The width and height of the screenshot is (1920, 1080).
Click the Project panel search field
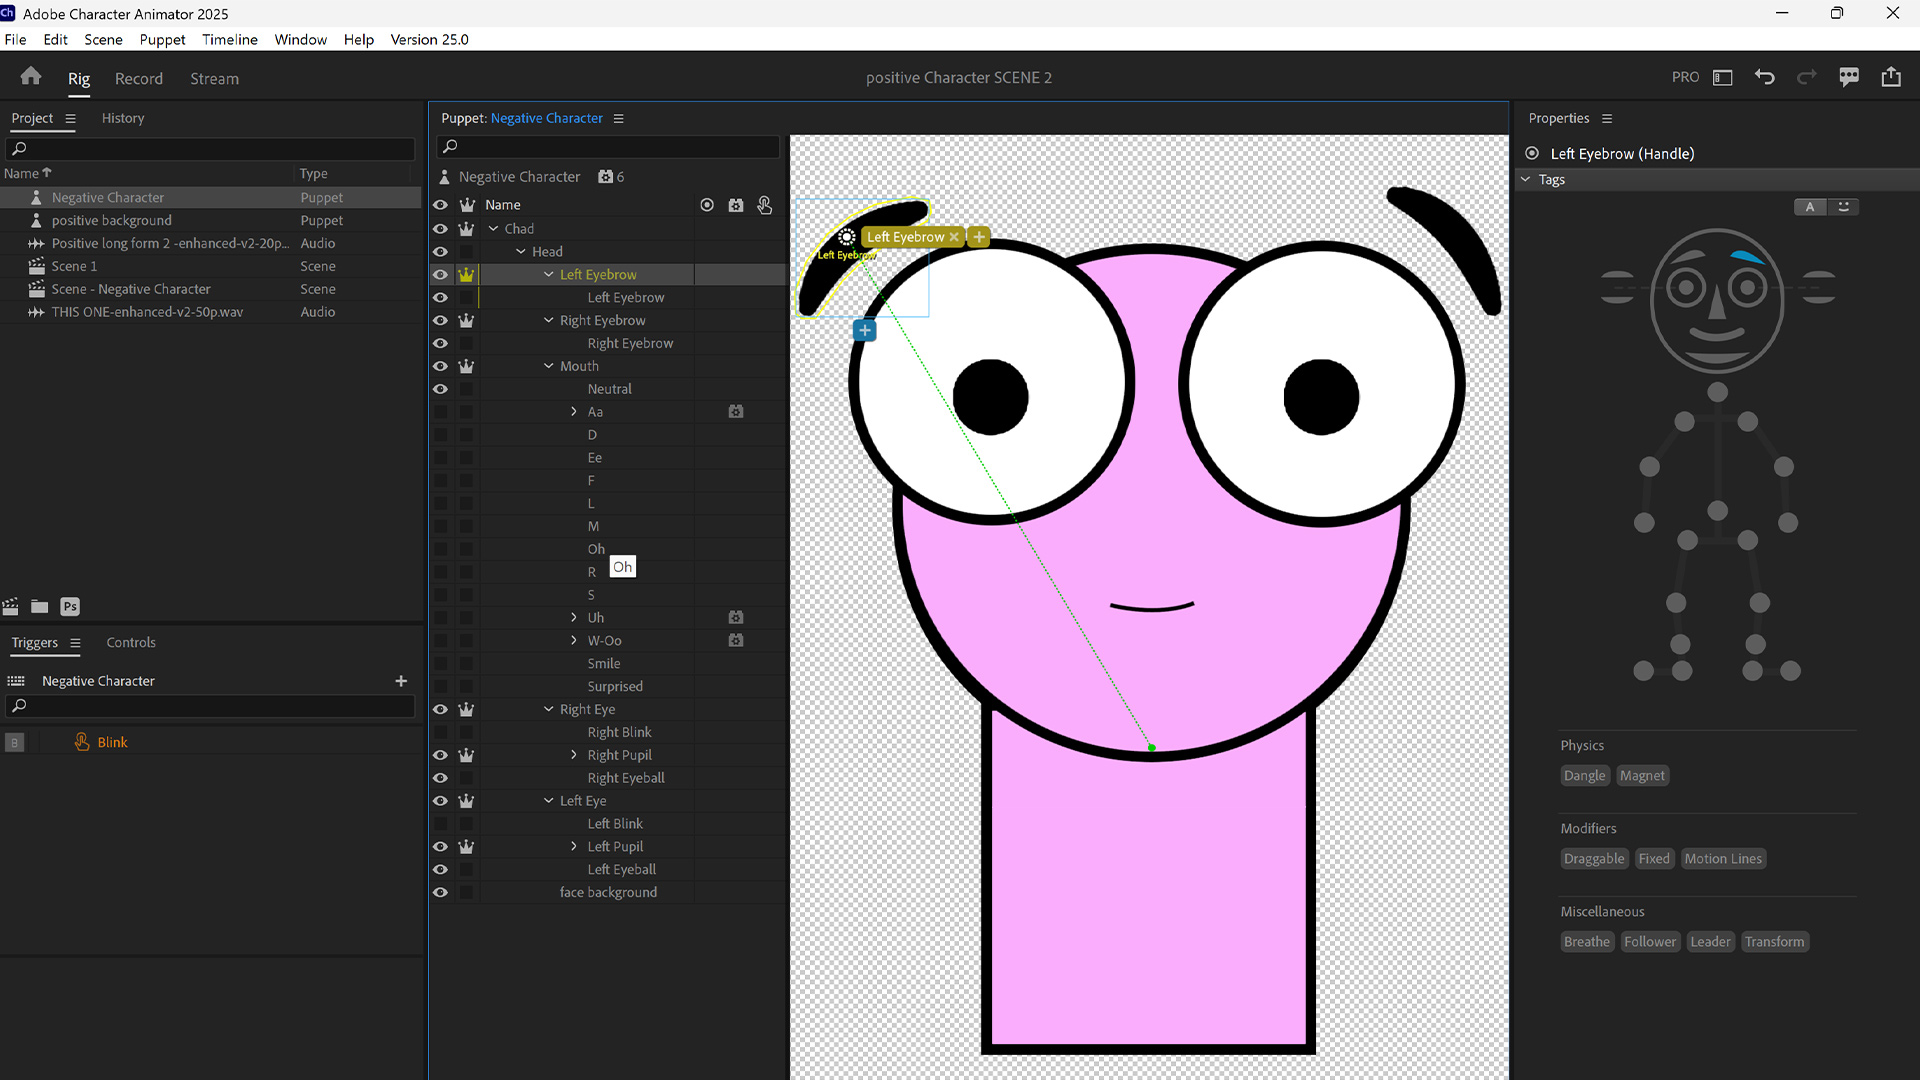(x=210, y=148)
